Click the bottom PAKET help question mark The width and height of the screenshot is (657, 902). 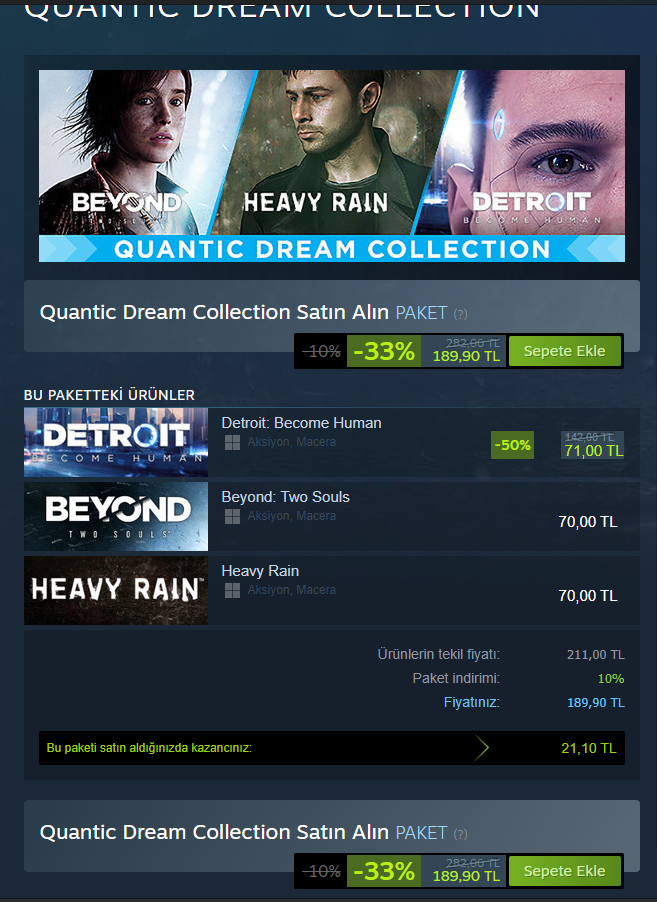point(460,834)
